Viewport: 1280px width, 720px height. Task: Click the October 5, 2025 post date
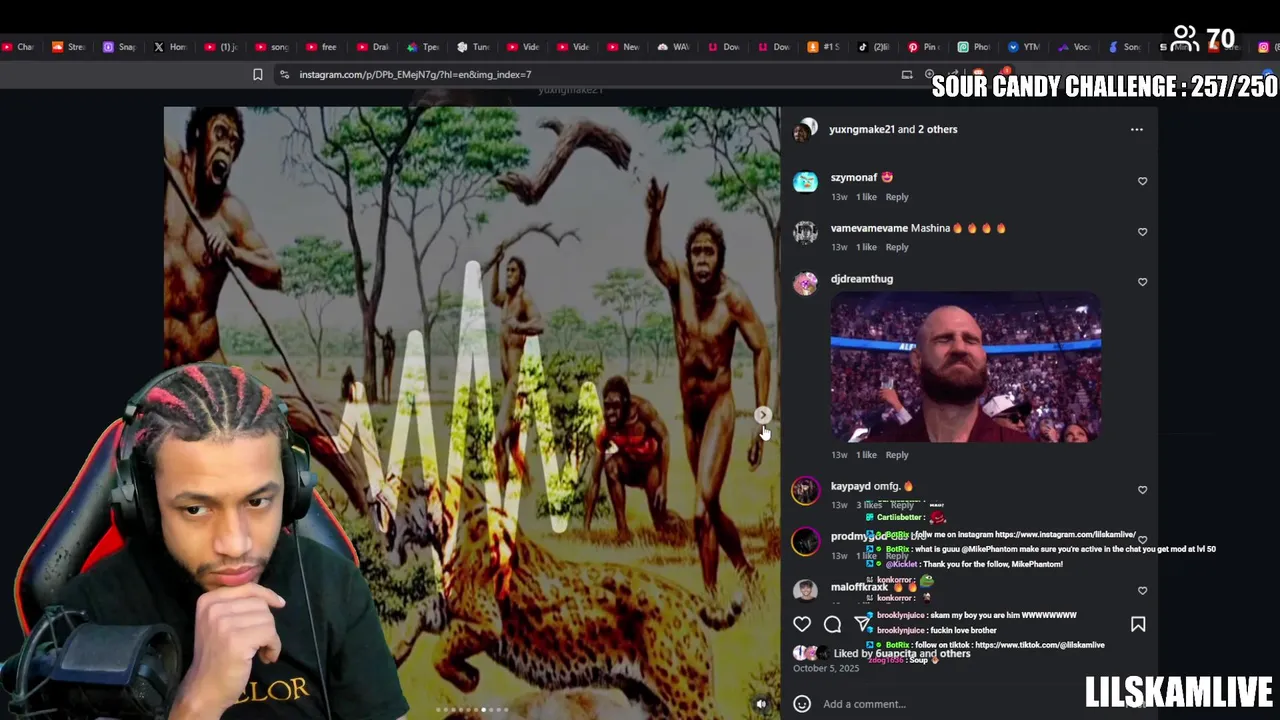pos(826,668)
